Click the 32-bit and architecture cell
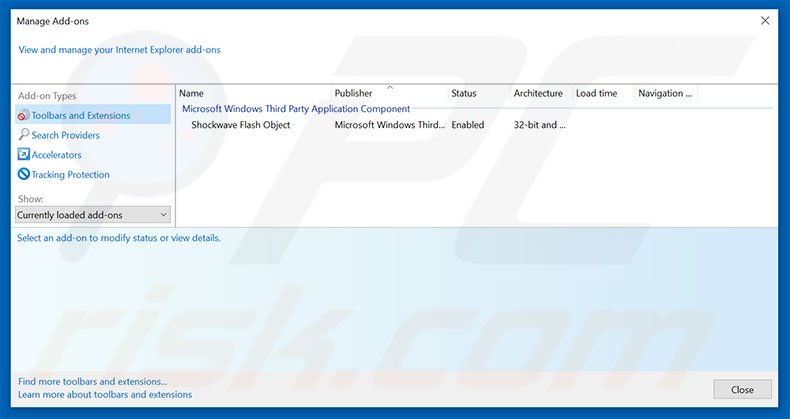The width and height of the screenshot is (790, 419). tap(540, 125)
